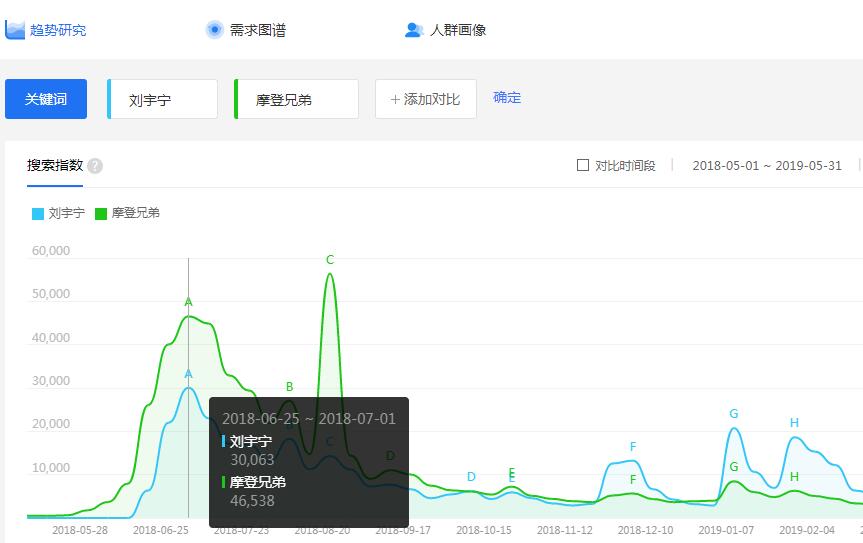Viewport: 863px width, 543px height.
Task: Click the green B marker on chart
Action: (x=290, y=387)
